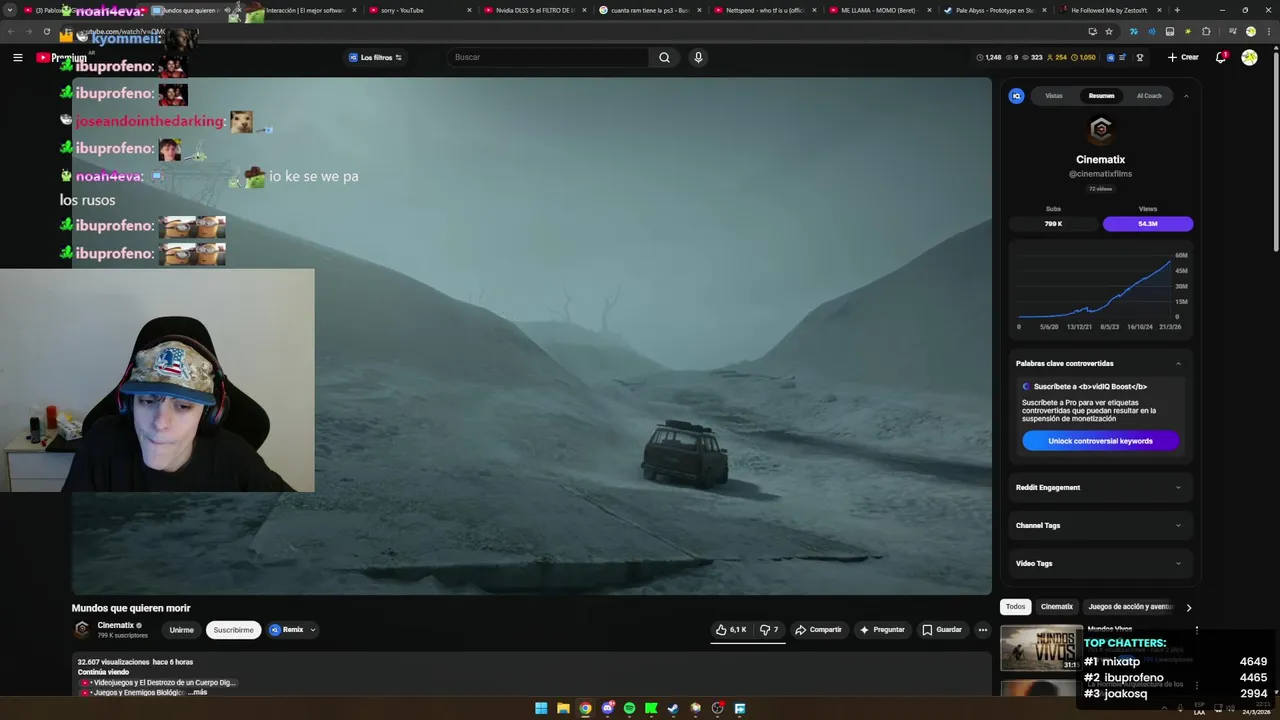Open Discord from taskbar
1280x720 pixels.
(x=607, y=708)
